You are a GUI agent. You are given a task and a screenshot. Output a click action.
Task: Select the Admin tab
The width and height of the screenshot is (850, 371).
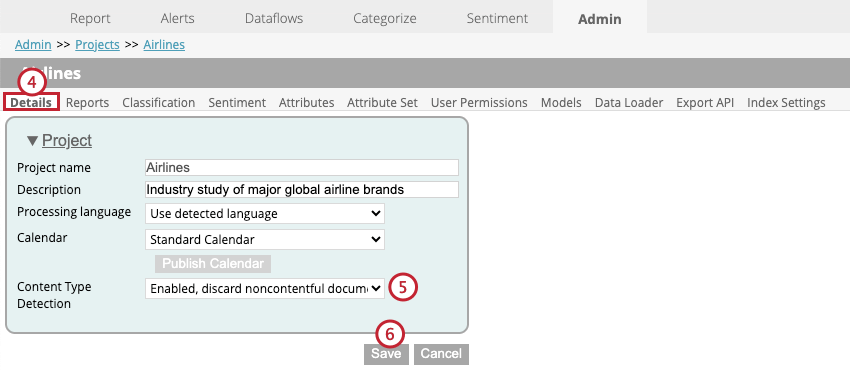point(600,18)
